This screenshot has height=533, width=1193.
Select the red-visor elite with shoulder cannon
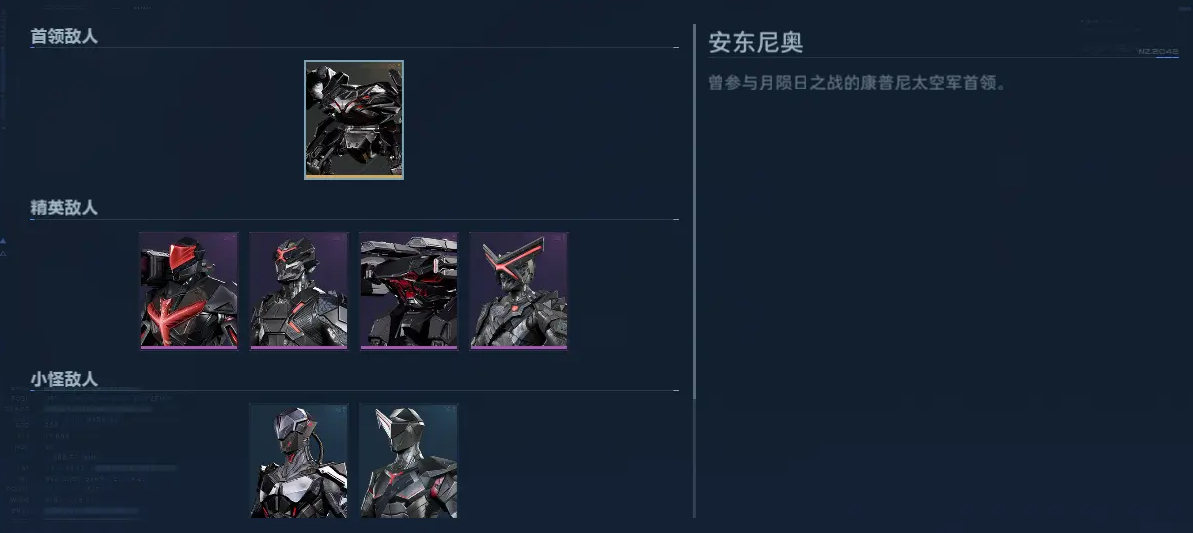click(x=189, y=290)
